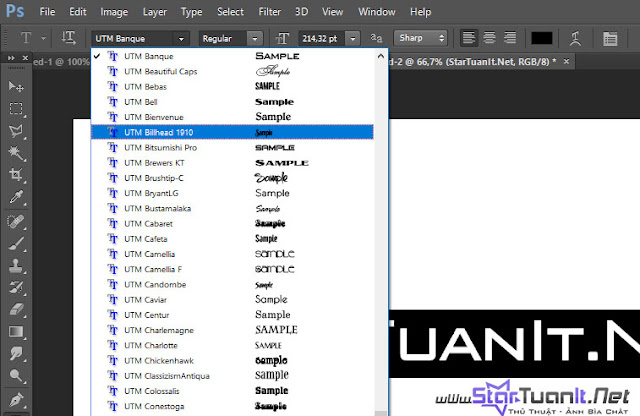
Task: Click font list scroll up arrow
Action: pyautogui.click(x=380, y=56)
